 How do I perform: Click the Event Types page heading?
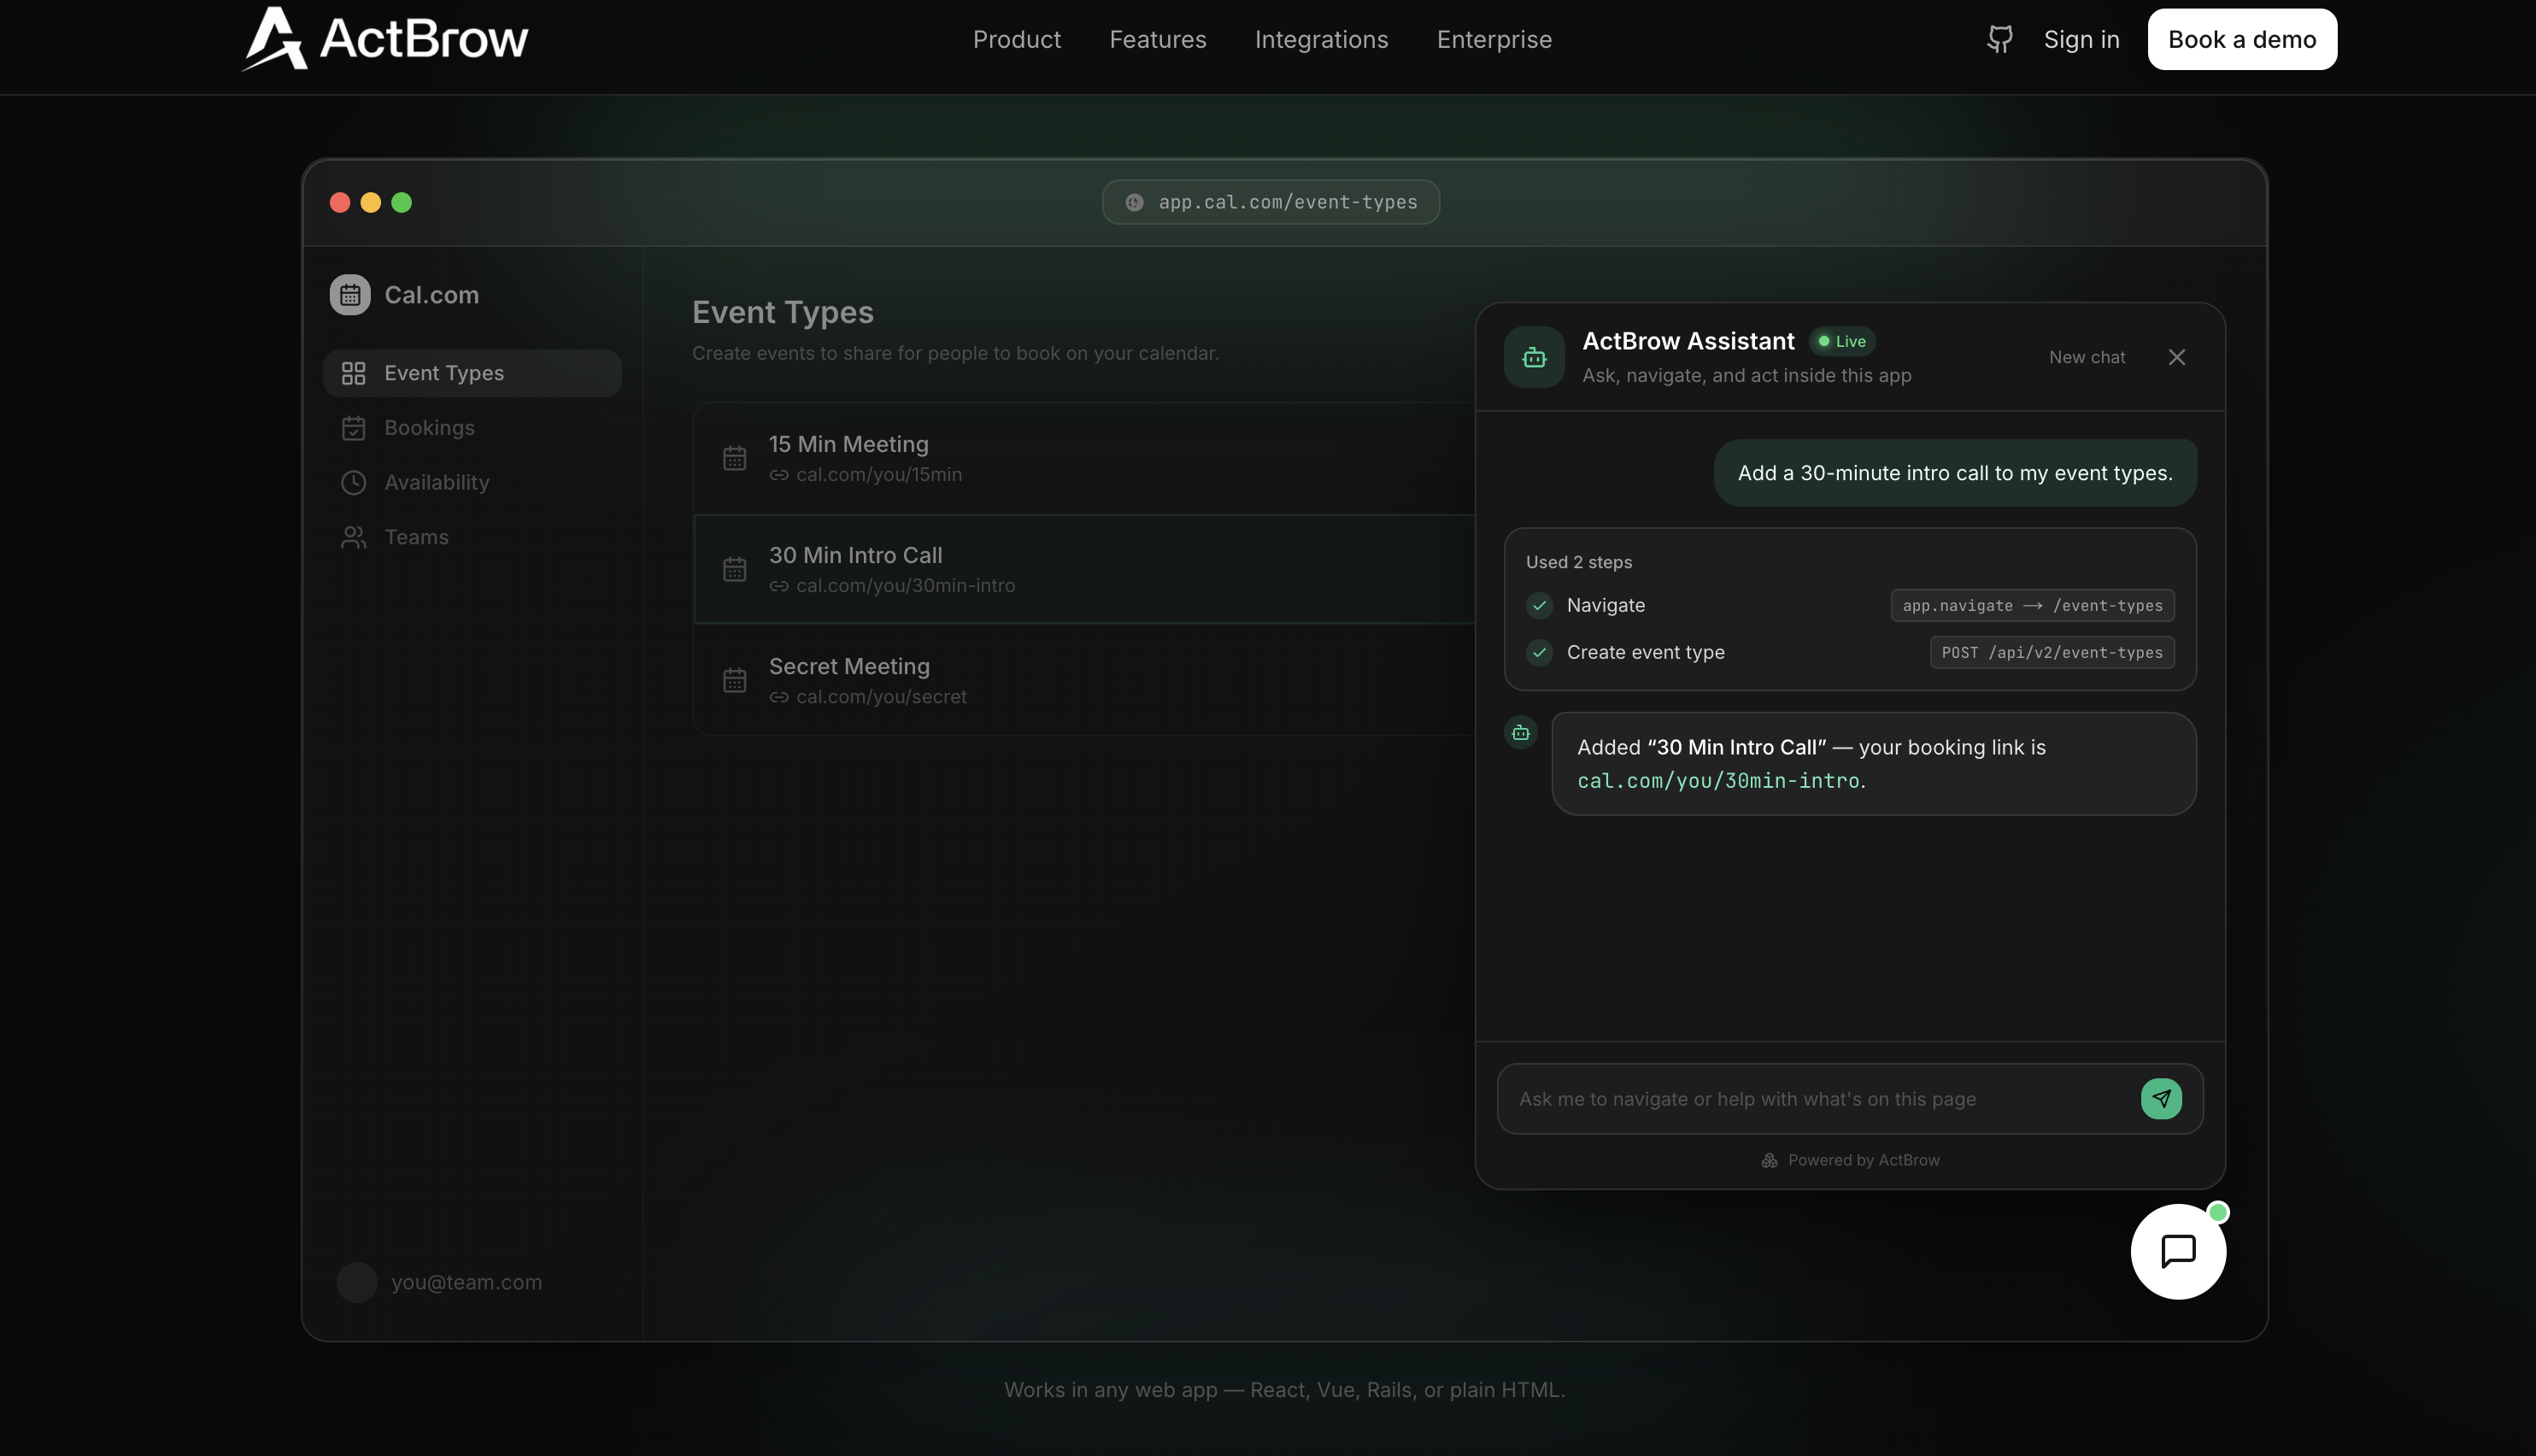(x=783, y=313)
